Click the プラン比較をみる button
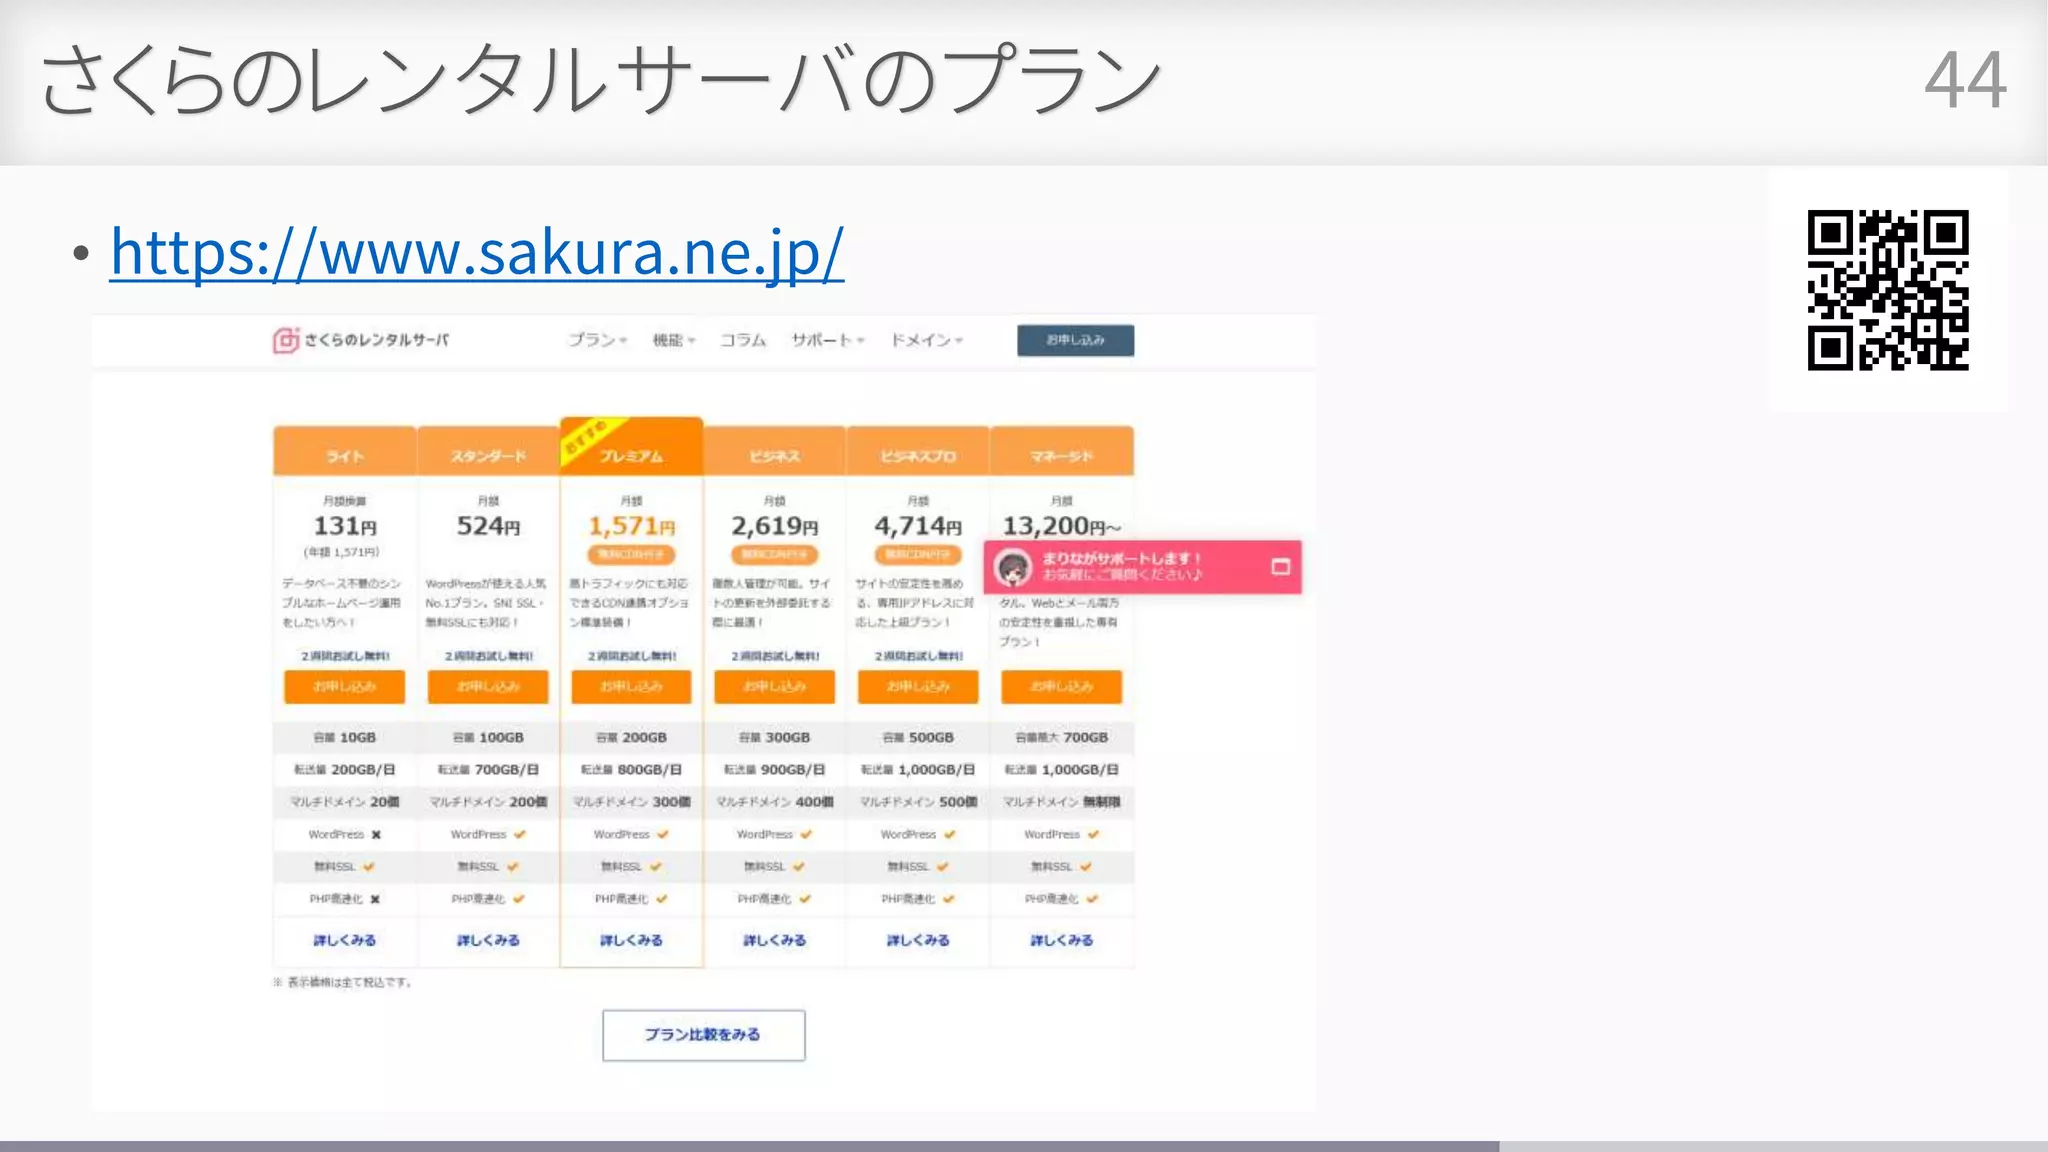The width and height of the screenshot is (2048, 1152). click(x=704, y=1035)
